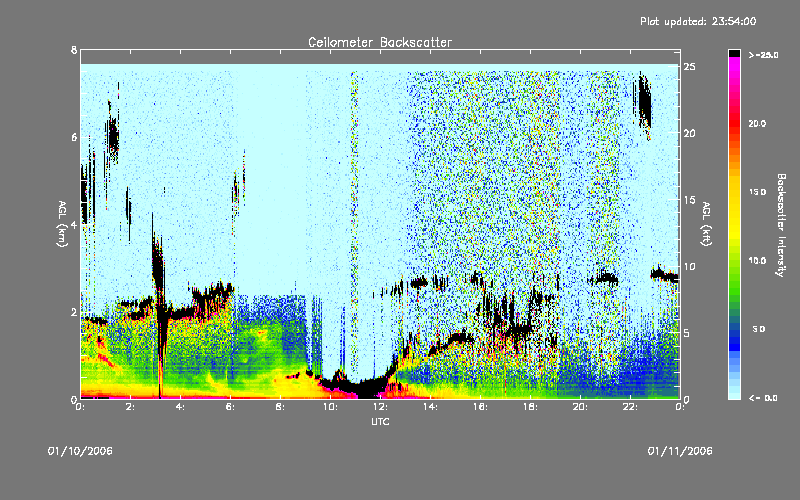Screen dimensions: 800x500
Task: Click the 20 tick on kft axis
Action: (x=690, y=133)
